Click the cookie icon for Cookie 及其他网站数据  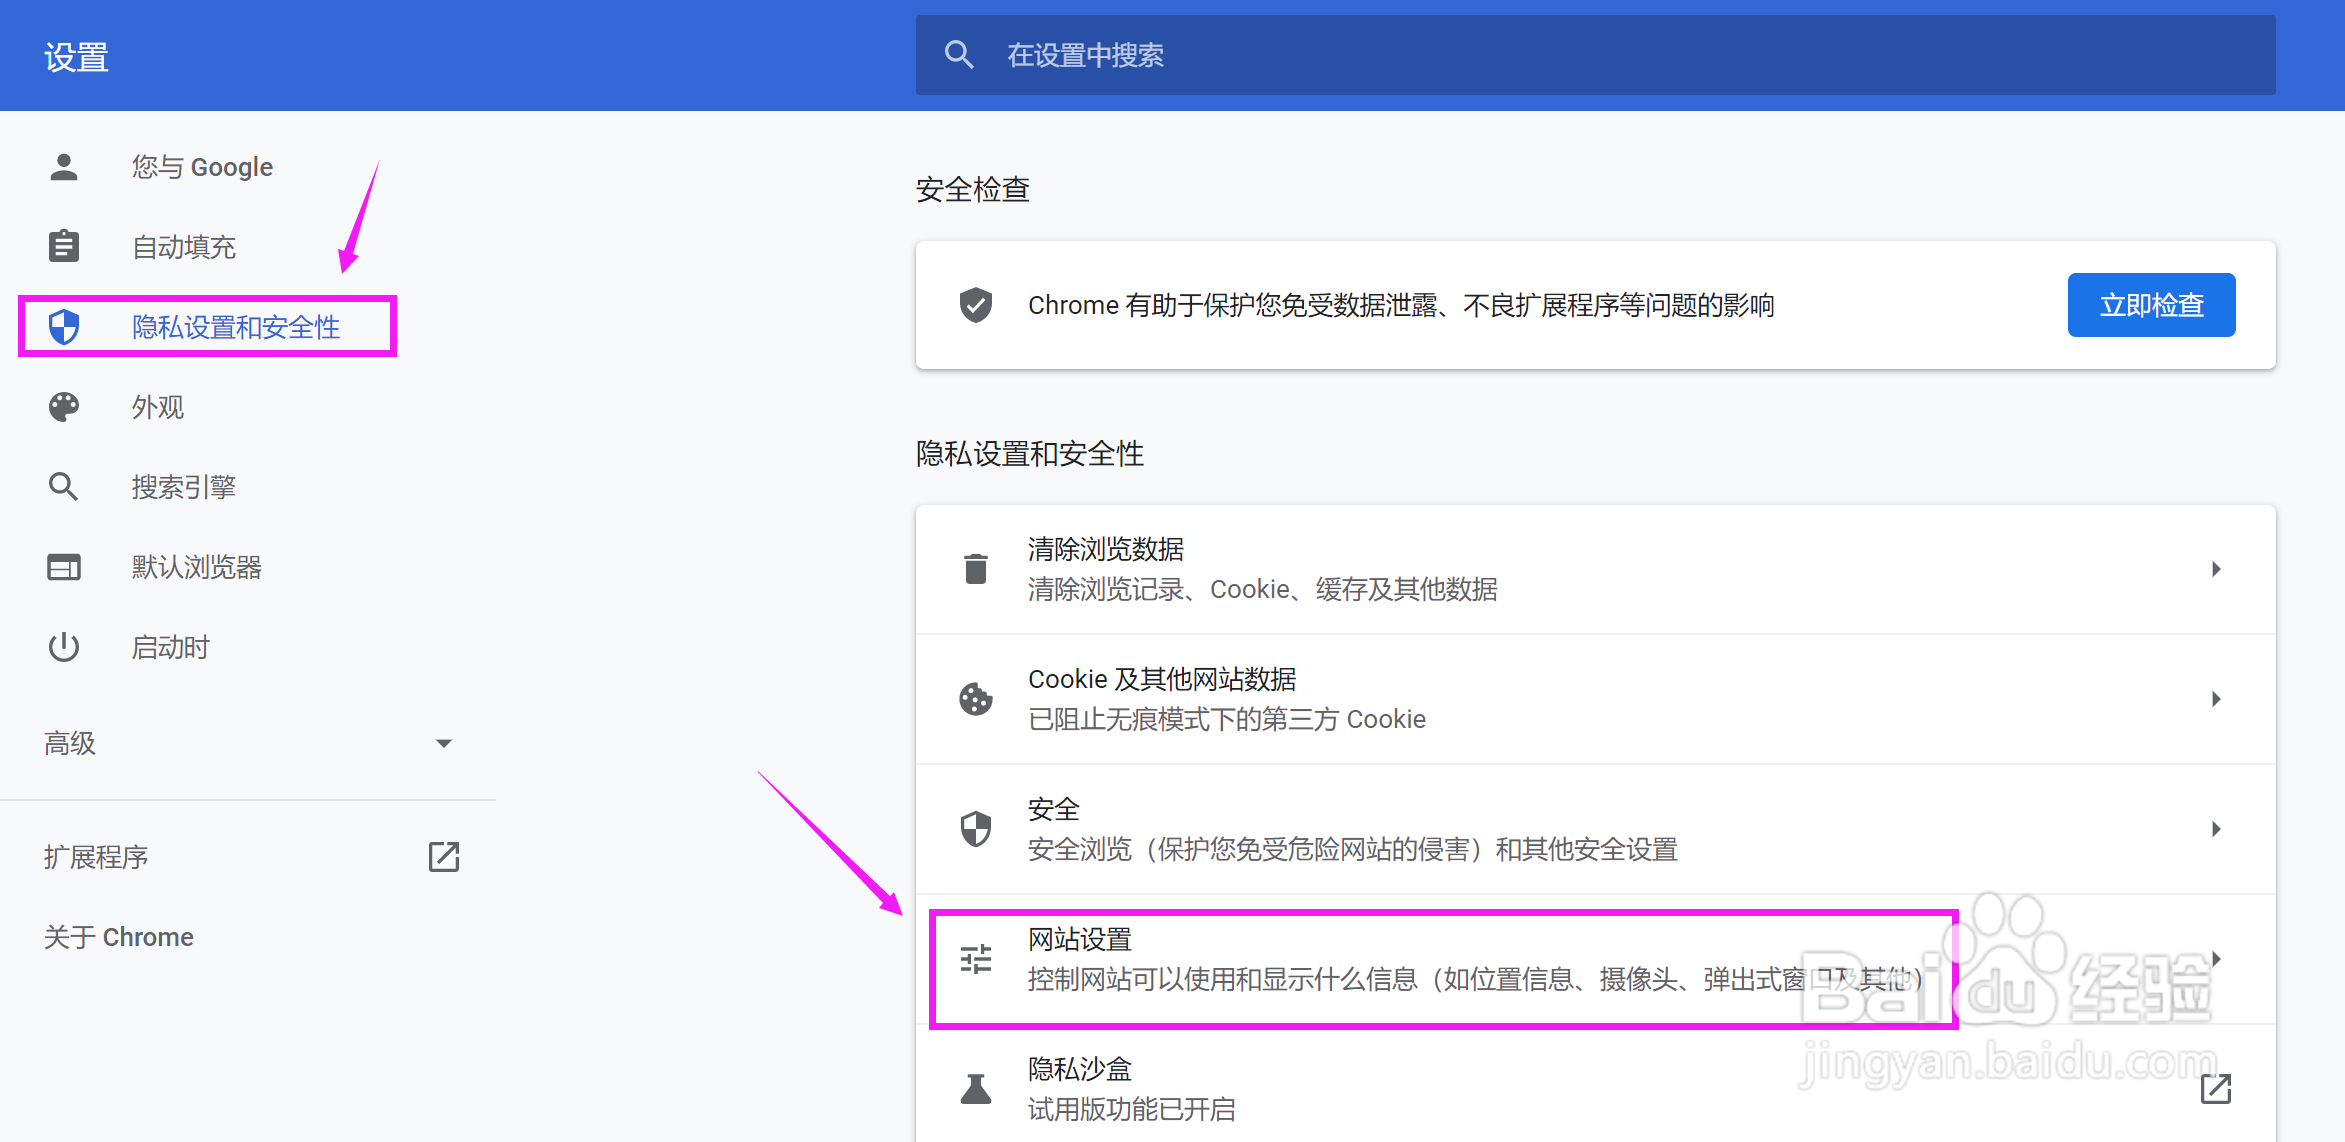976,699
